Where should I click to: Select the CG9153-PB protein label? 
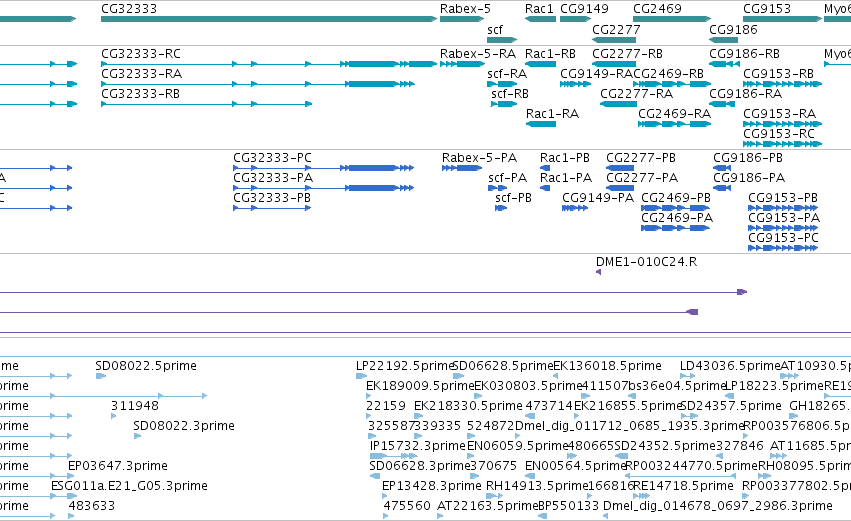coord(783,198)
